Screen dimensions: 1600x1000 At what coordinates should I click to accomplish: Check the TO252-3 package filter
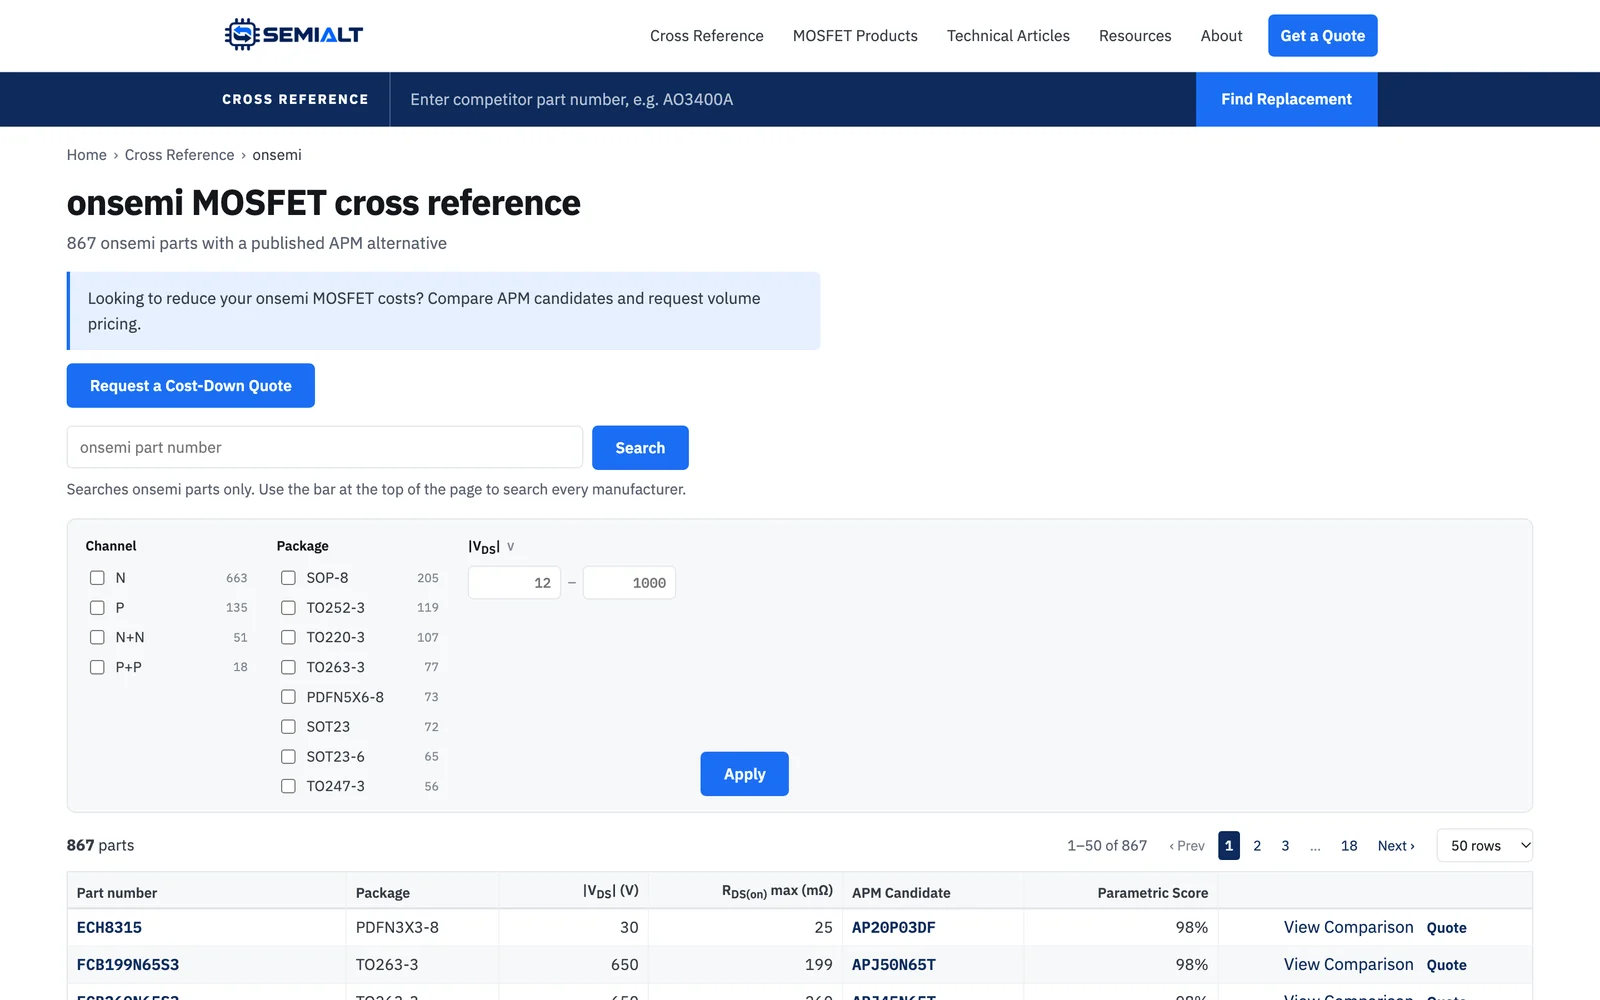point(288,608)
